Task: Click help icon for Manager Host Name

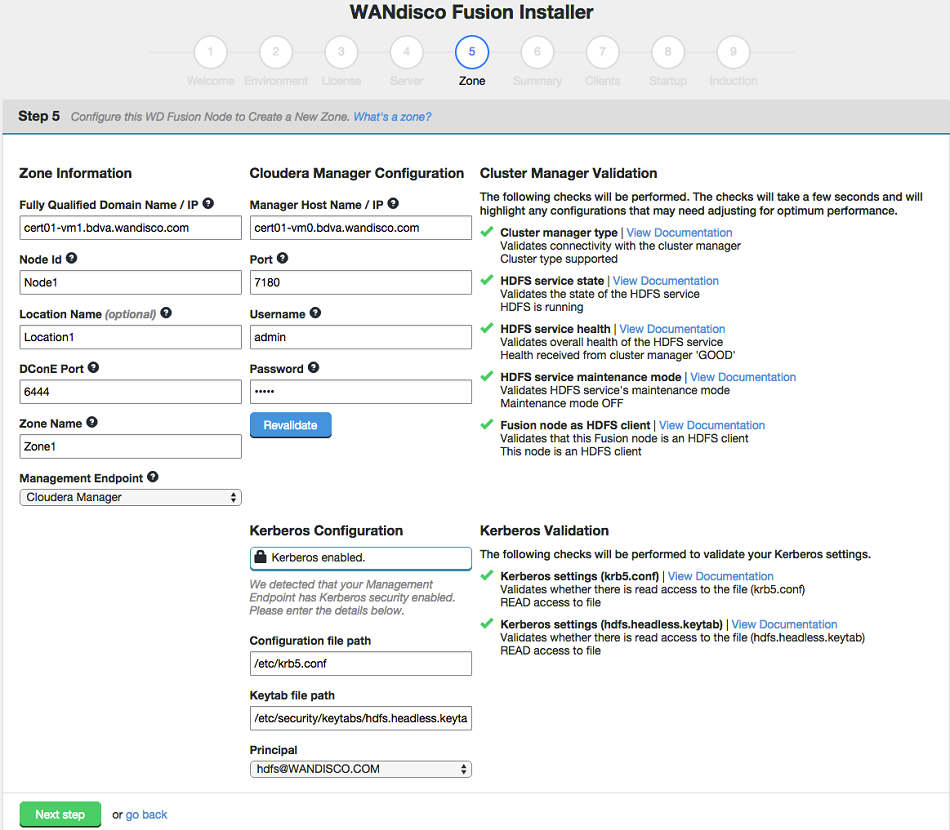Action: tap(393, 204)
